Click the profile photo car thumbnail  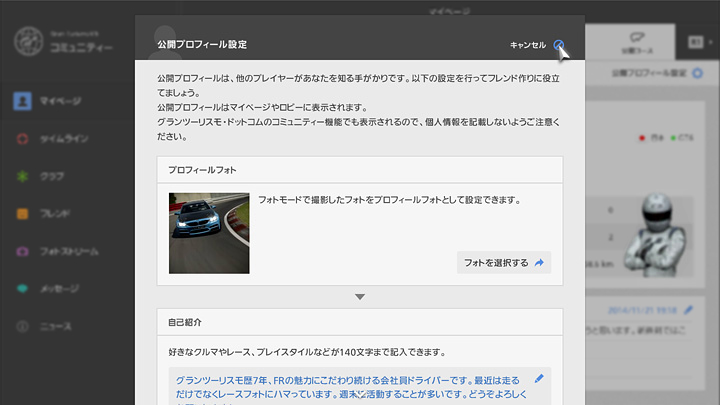click(209, 232)
